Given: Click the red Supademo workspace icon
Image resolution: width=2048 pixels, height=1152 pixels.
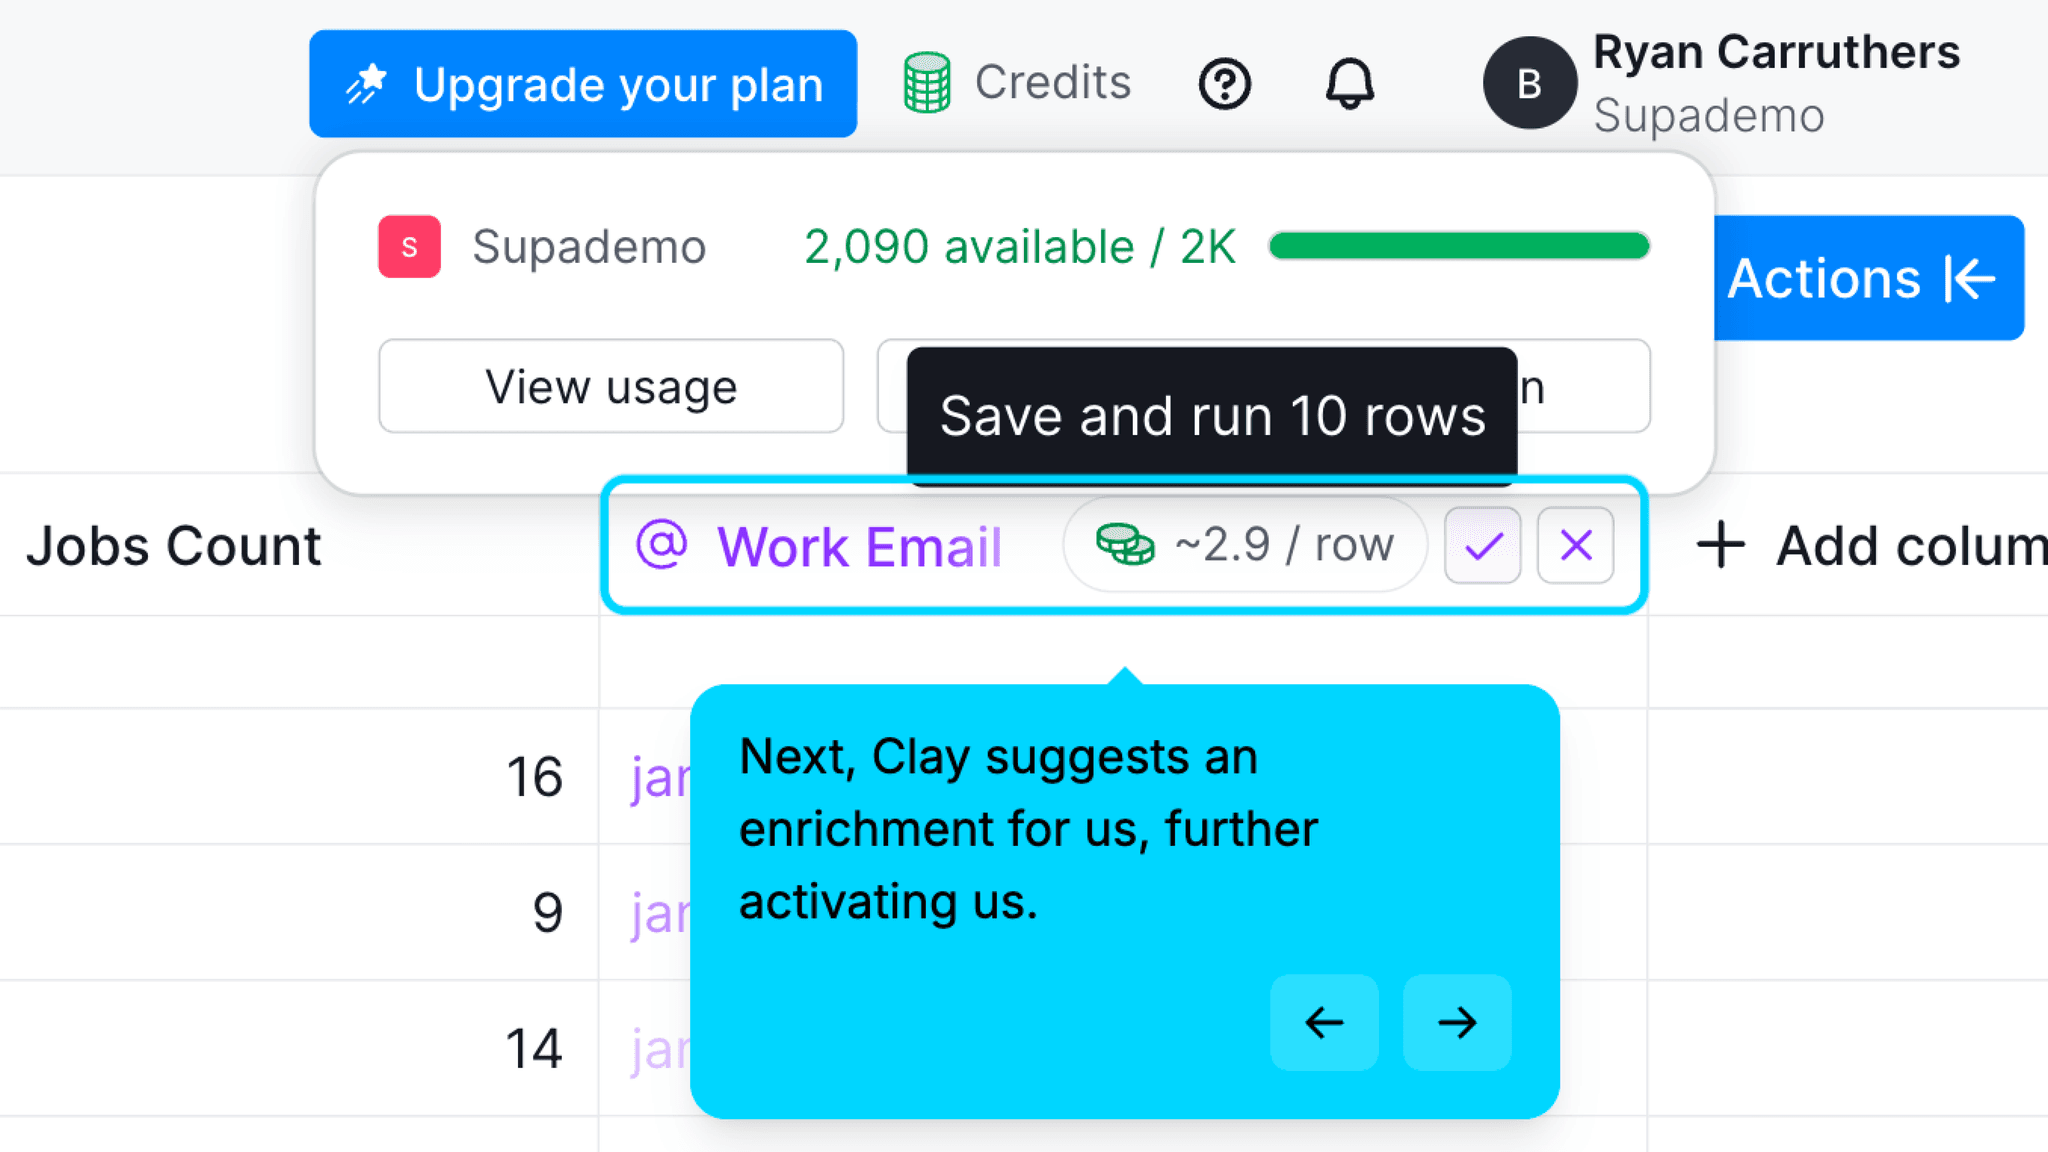Looking at the screenshot, I should pyautogui.click(x=409, y=246).
